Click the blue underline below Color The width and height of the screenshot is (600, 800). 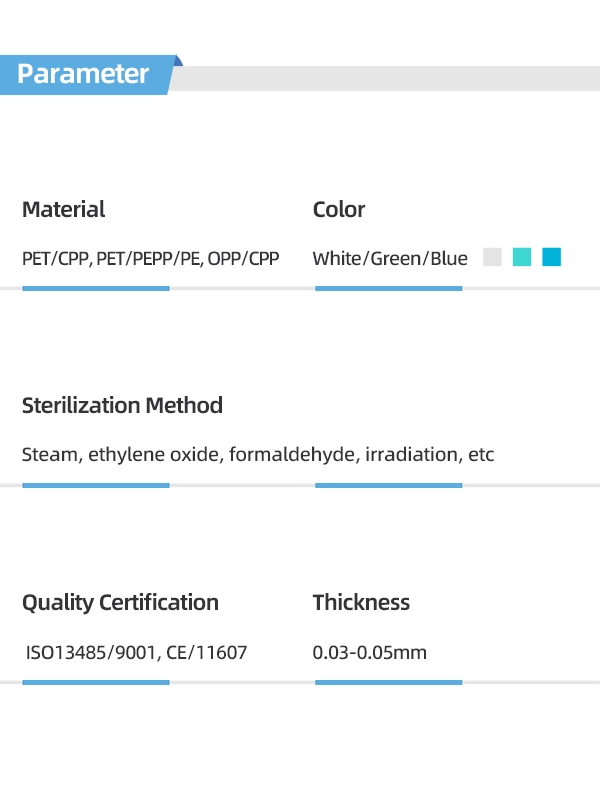pyautogui.click(x=388, y=288)
